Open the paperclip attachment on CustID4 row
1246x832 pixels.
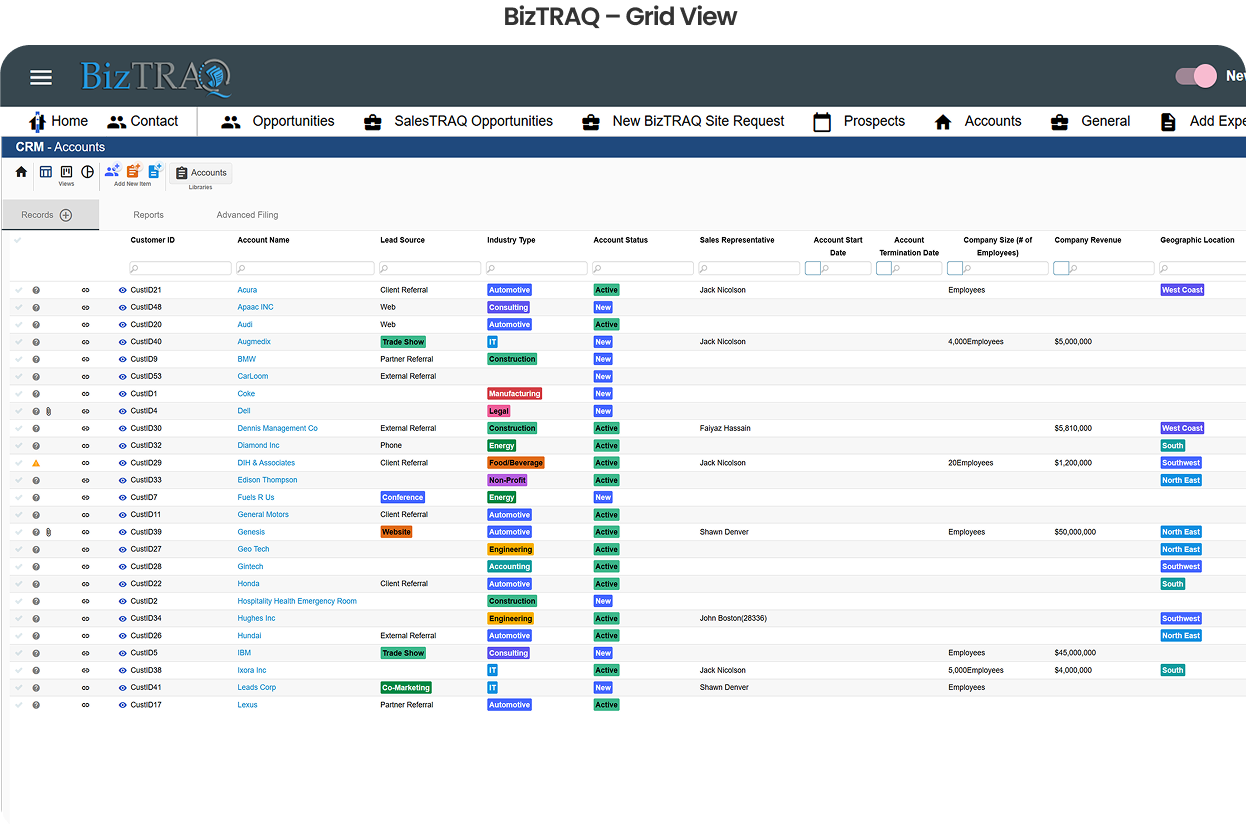47,411
